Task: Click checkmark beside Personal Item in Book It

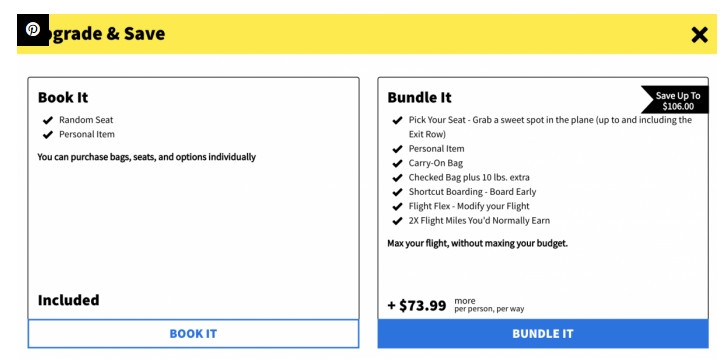Action: point(48,135)
